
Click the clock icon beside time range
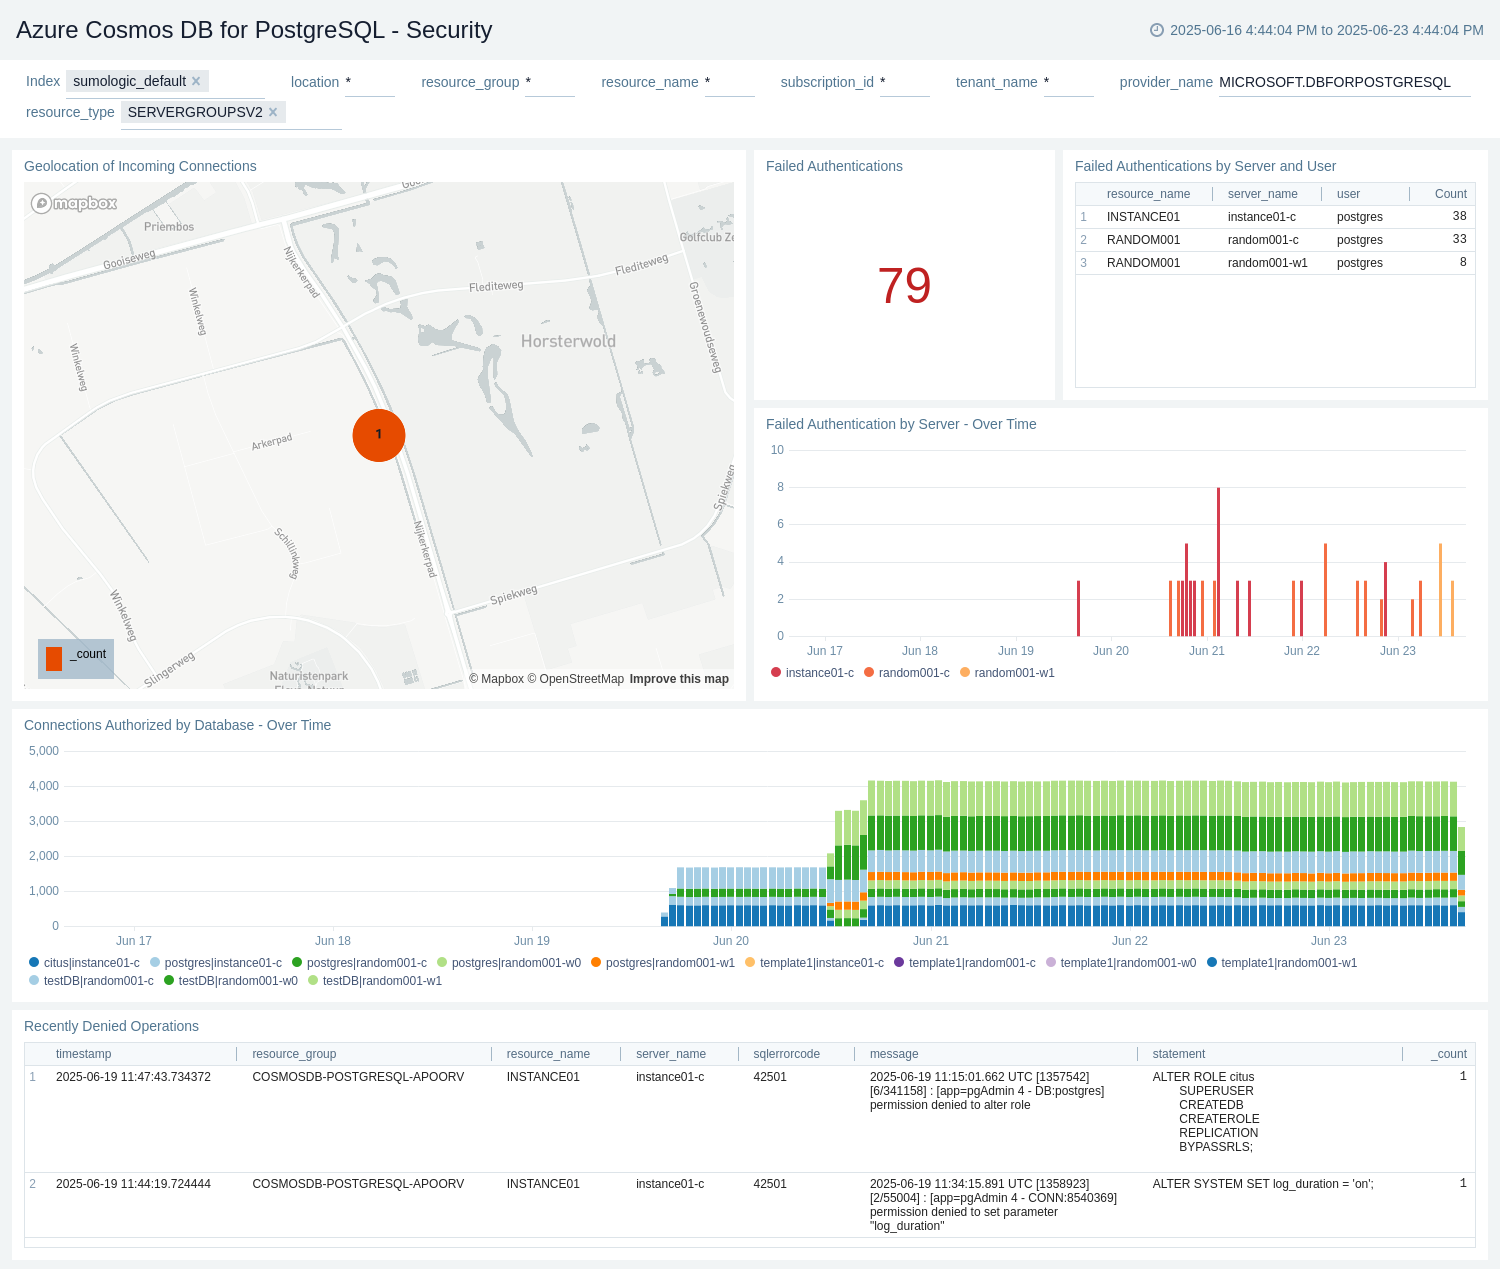pyautogui.click(x=1157, y=30)
